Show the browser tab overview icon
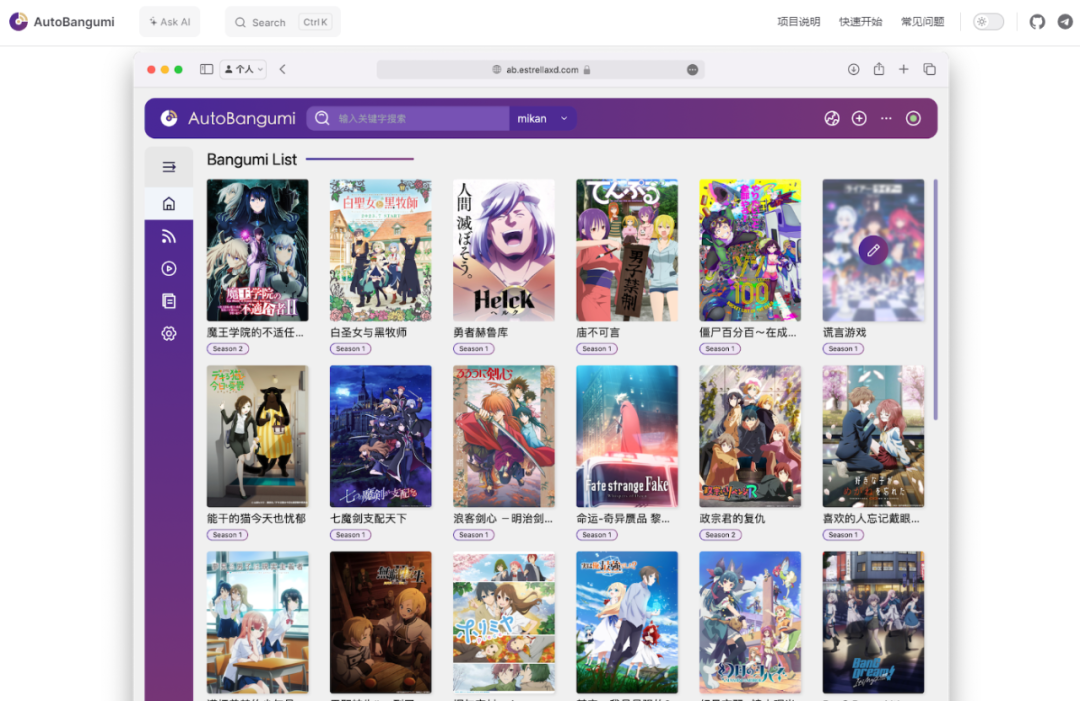Screen dimensions: 1080x701 pos(929,69)
